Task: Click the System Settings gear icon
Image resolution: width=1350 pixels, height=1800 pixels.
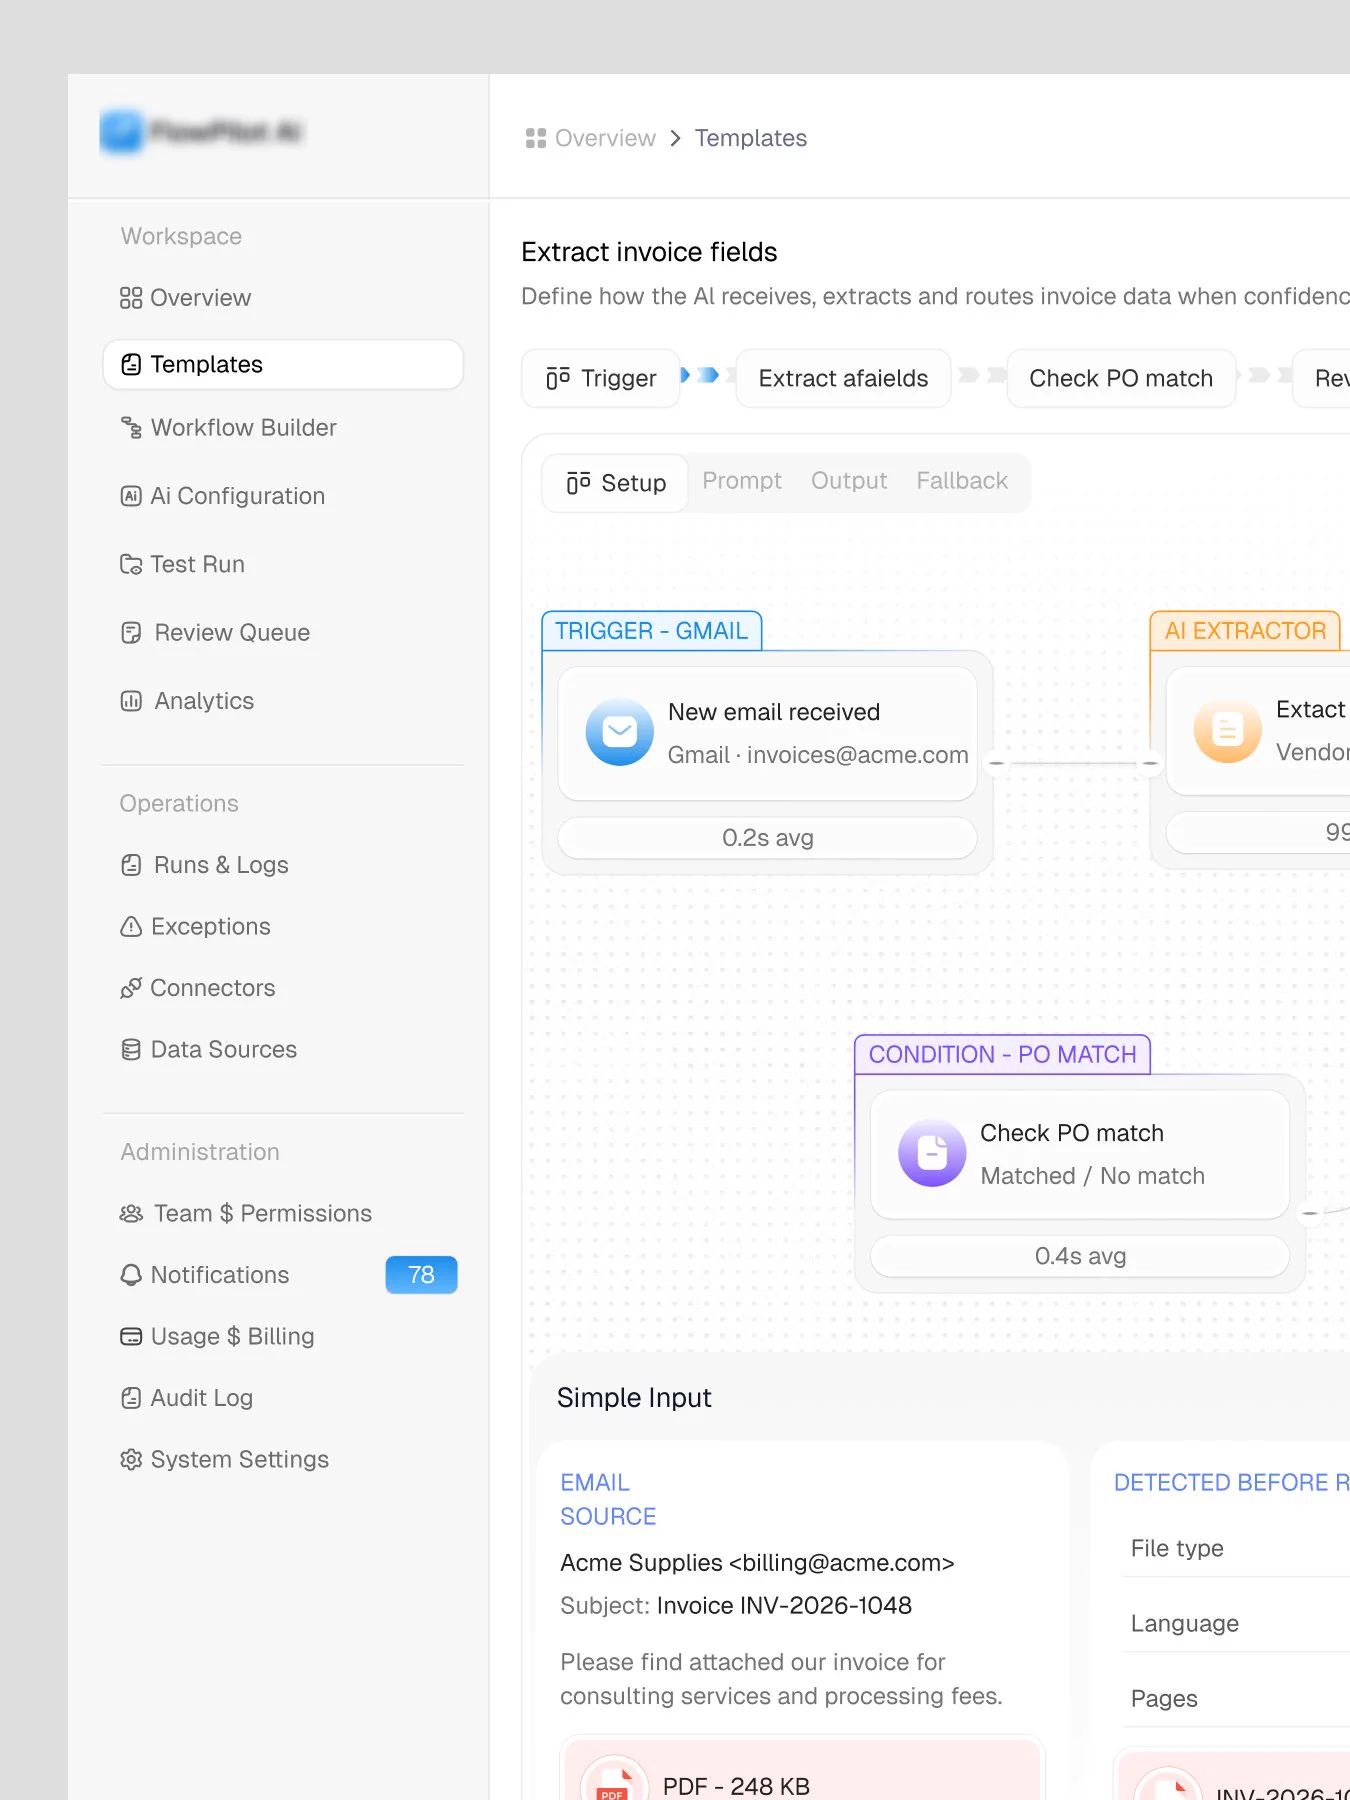Action: click(x=131, y=1460)
